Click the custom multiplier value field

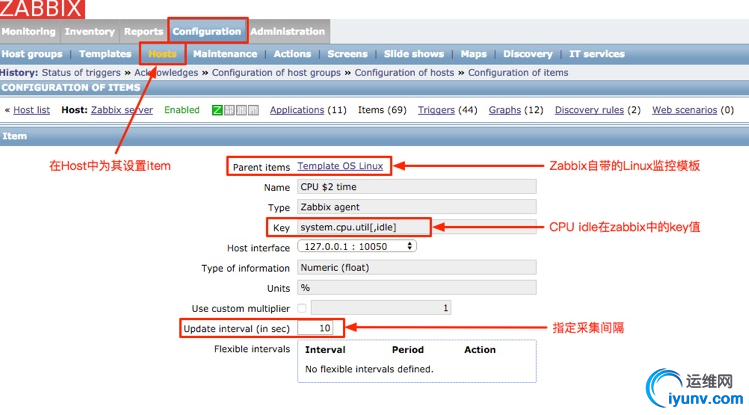coord(381,308)
